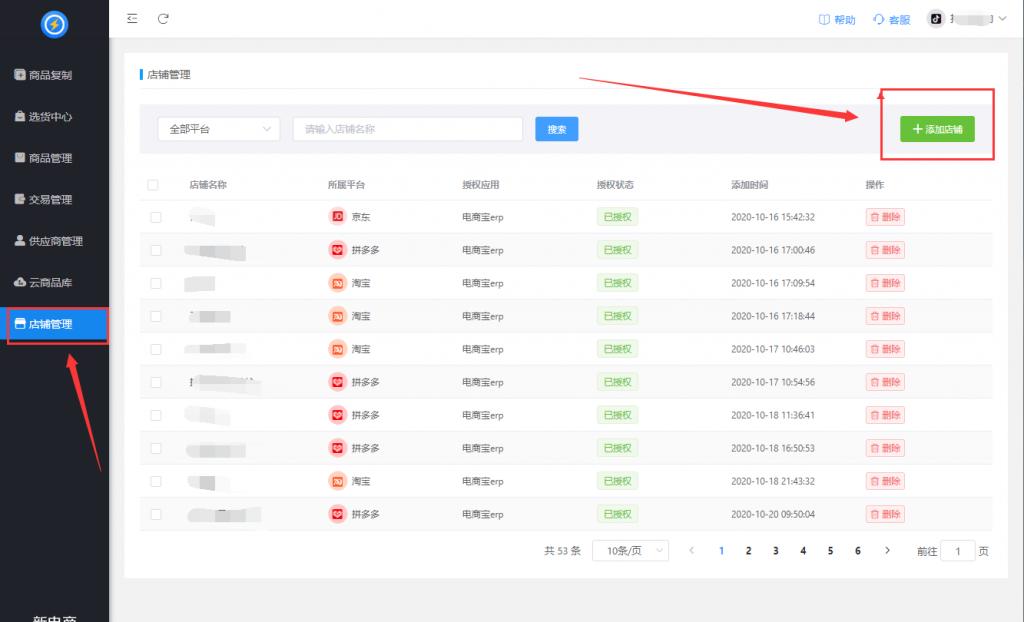Screen dimensions: 1024x622
Task: Select checkbox of row added 2020-10-20 09:50:04
Action: [x=155, y=514]
